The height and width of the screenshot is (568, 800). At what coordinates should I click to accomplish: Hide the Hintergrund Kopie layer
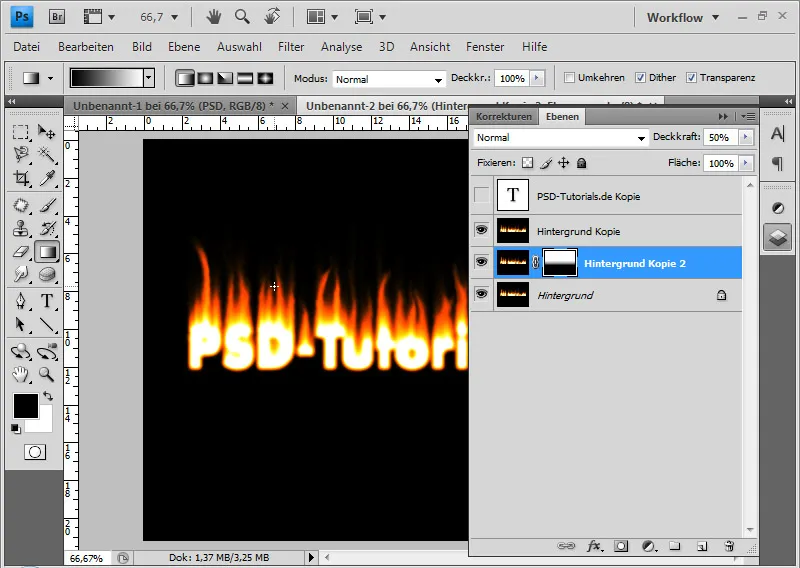[x=482, y=230]
